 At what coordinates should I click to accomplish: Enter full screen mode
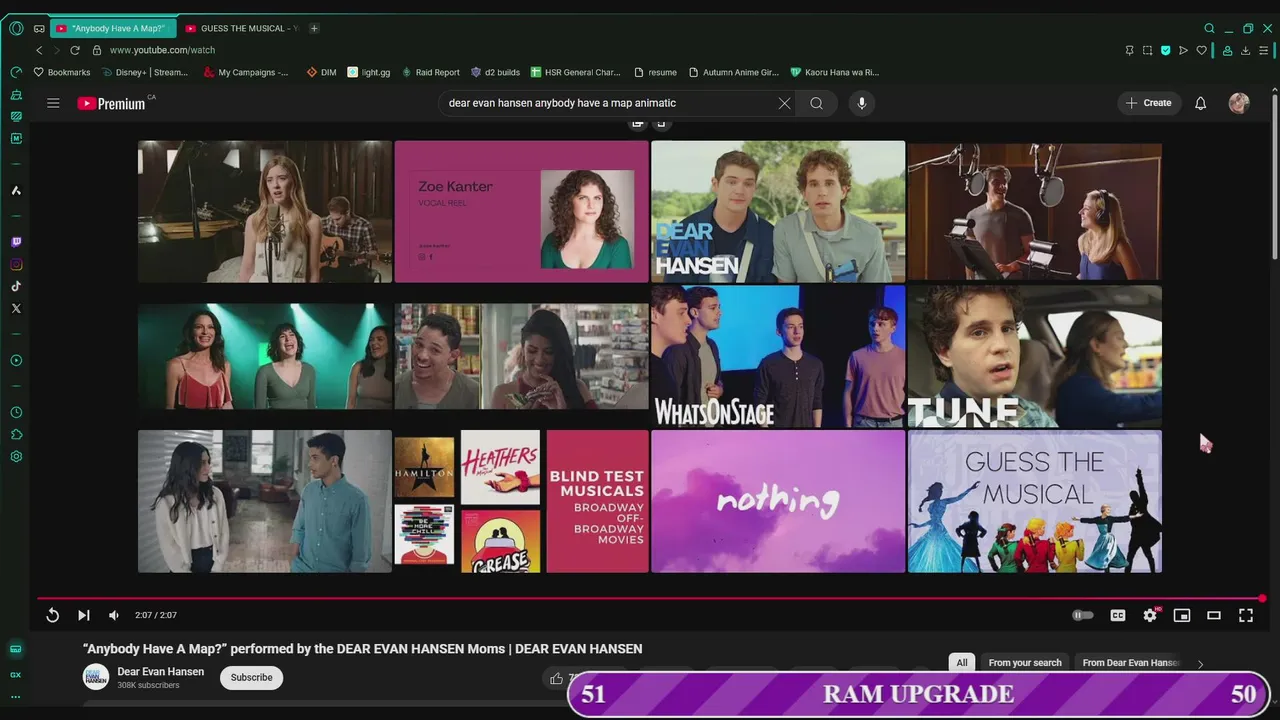[x=1246, y=615]
